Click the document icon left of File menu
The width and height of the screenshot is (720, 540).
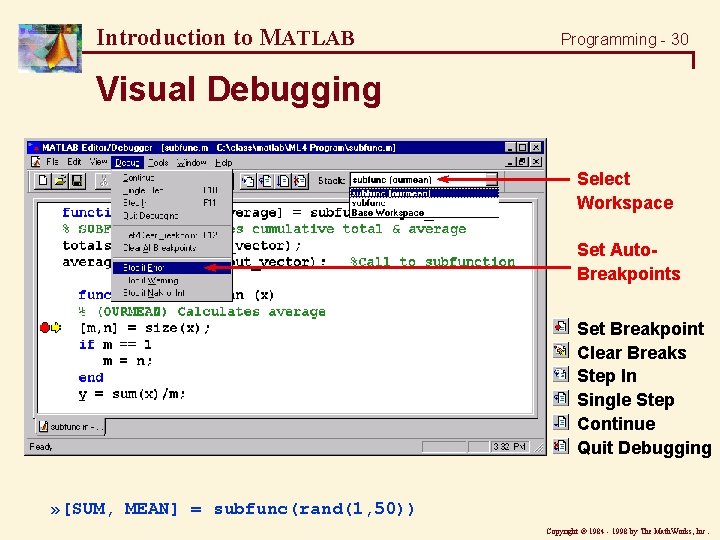point(35,162)
